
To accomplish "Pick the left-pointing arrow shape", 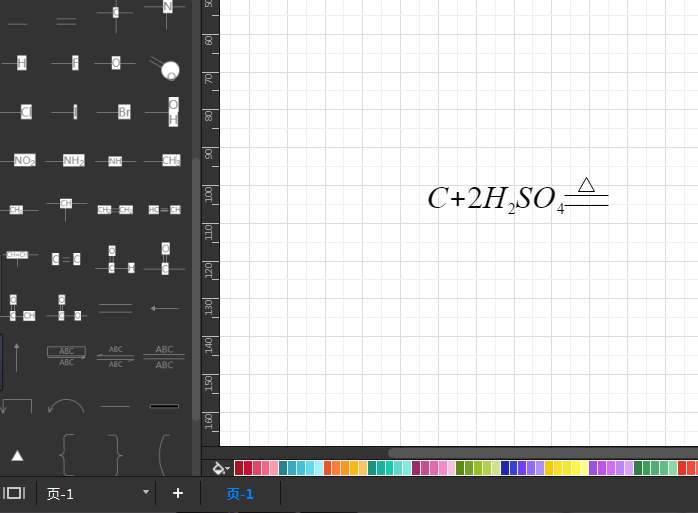I will (x=164, y=308).
